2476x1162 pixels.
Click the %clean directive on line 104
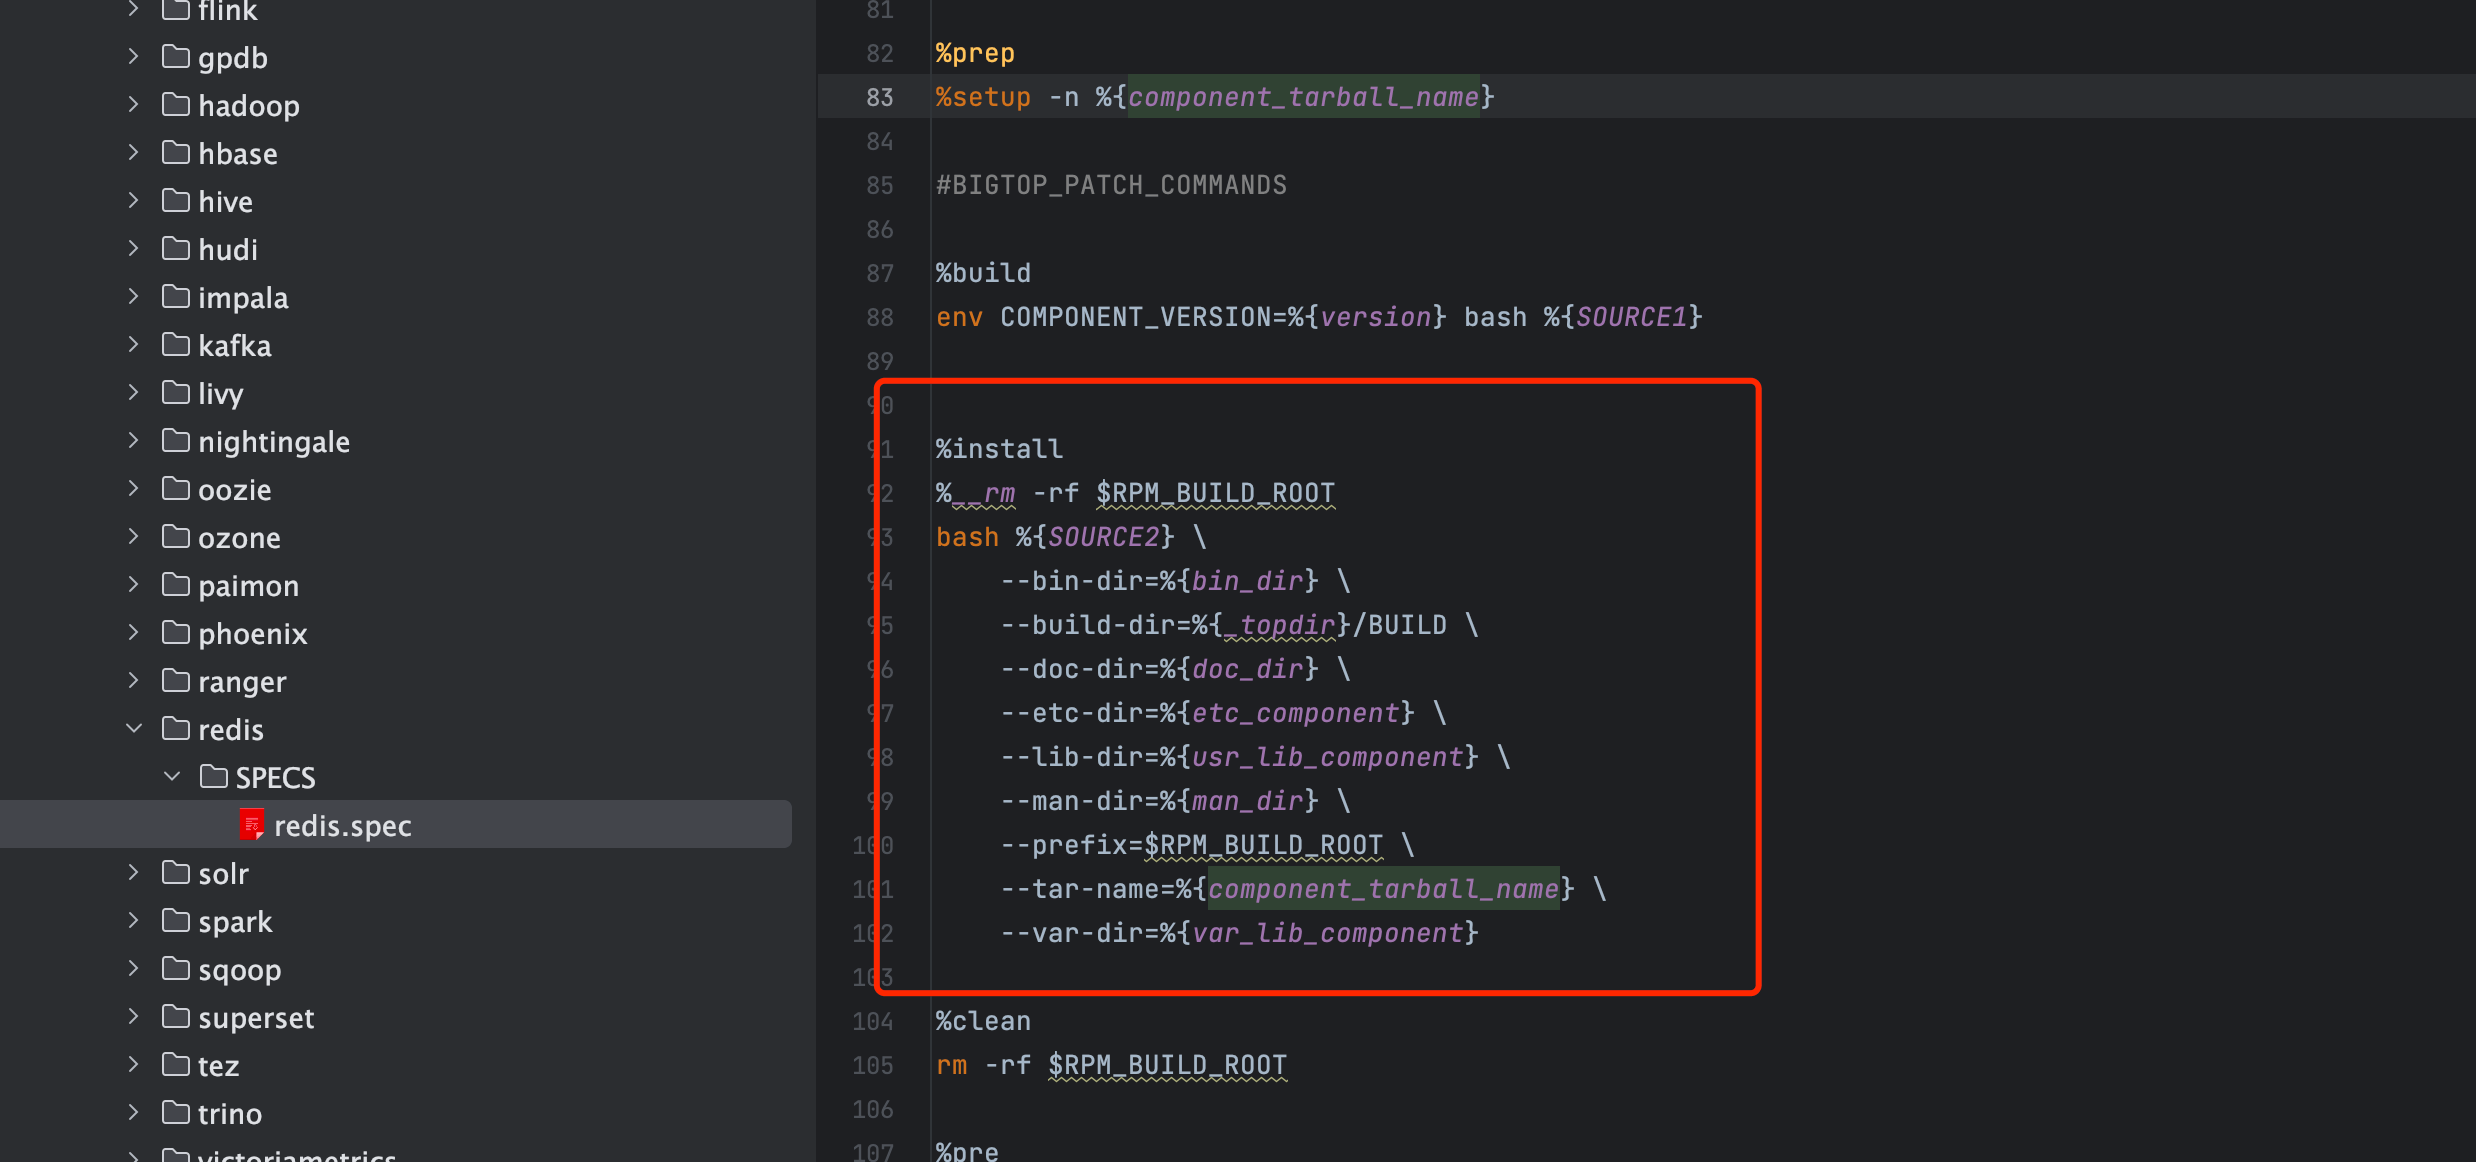pos(983,1021)
